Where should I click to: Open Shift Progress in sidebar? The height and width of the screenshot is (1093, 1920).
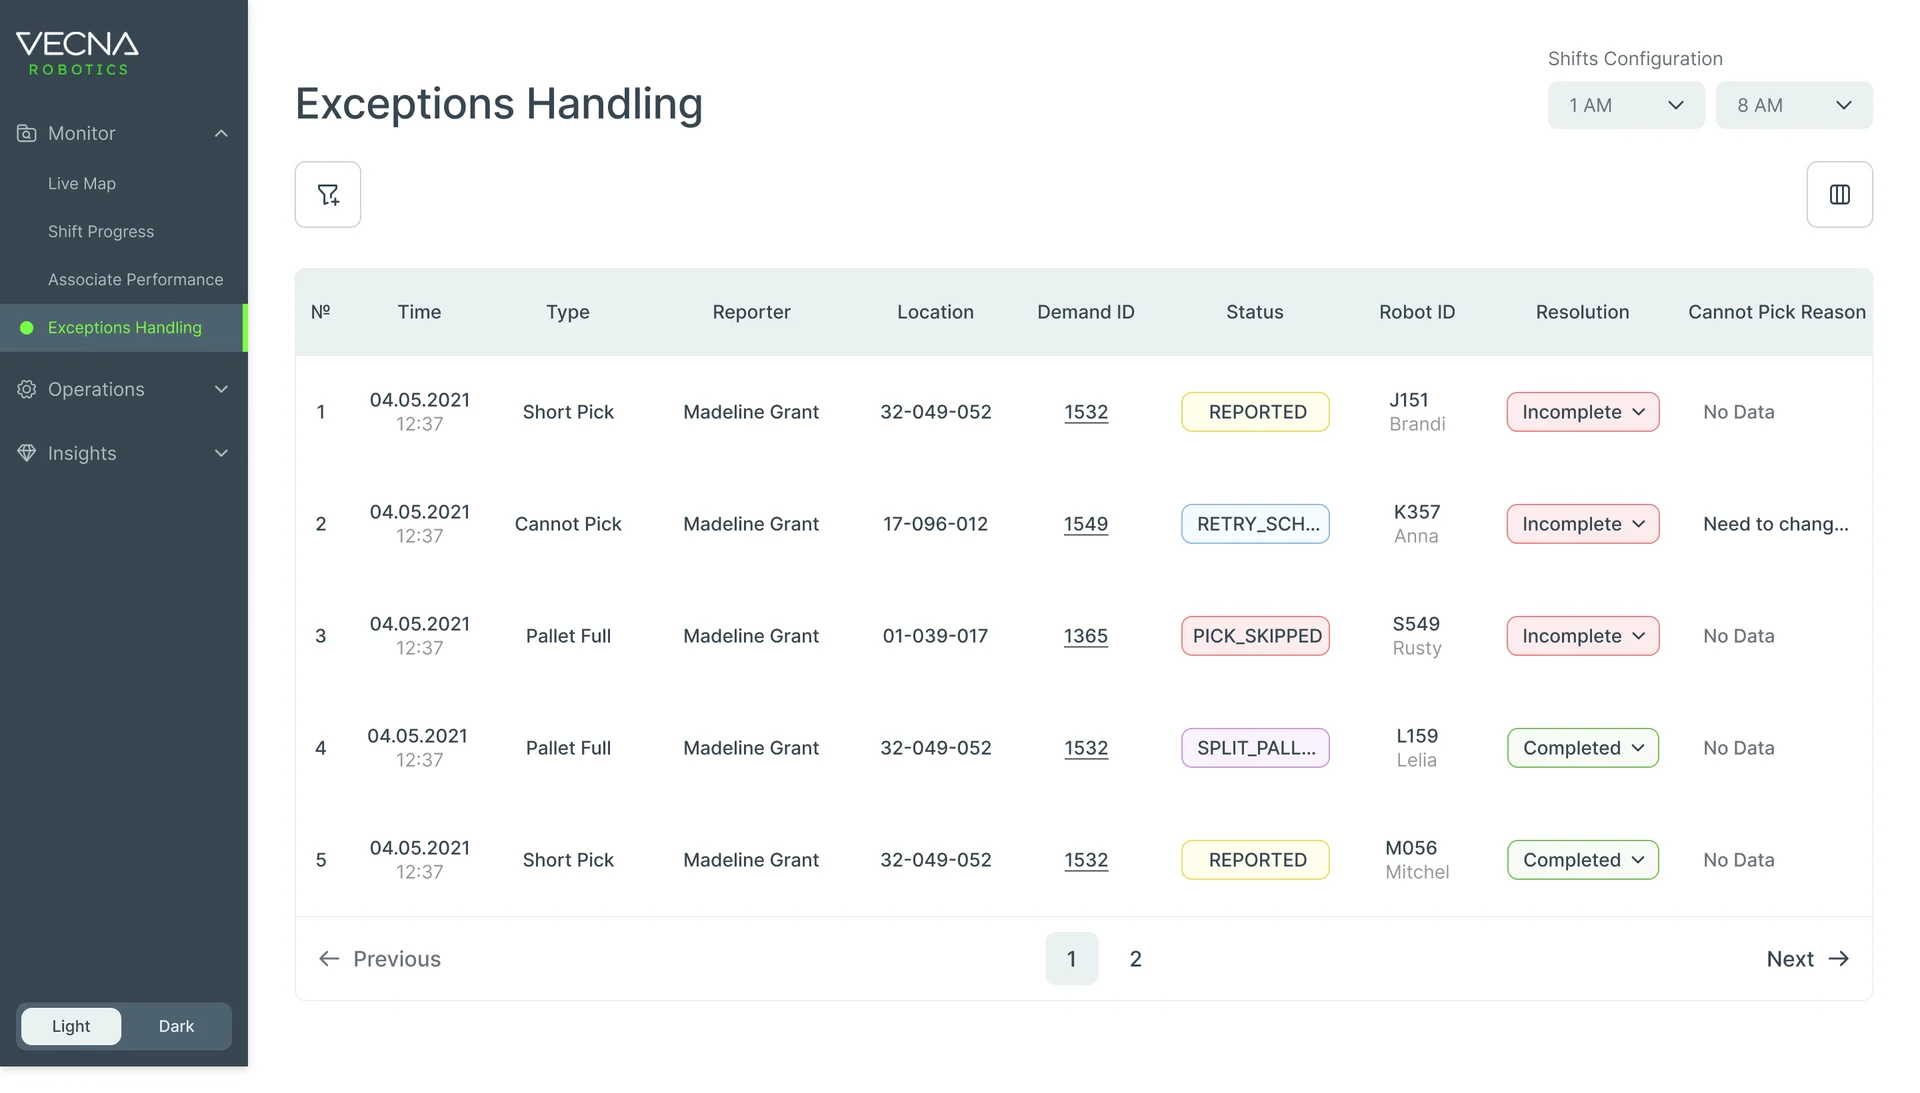tap(101, 232)
